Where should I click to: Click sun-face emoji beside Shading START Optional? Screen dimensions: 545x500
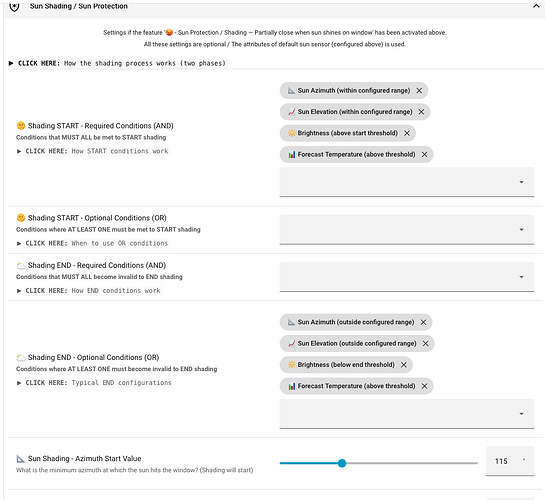click(21, 218)
